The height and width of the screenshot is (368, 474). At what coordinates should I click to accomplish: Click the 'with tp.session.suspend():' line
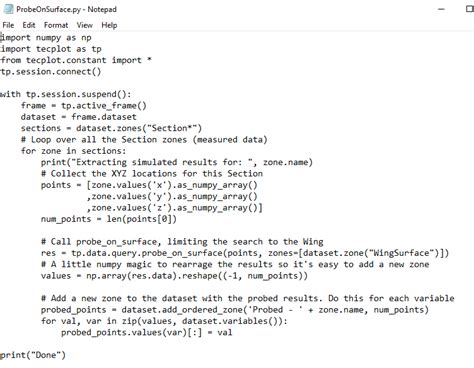66,94
